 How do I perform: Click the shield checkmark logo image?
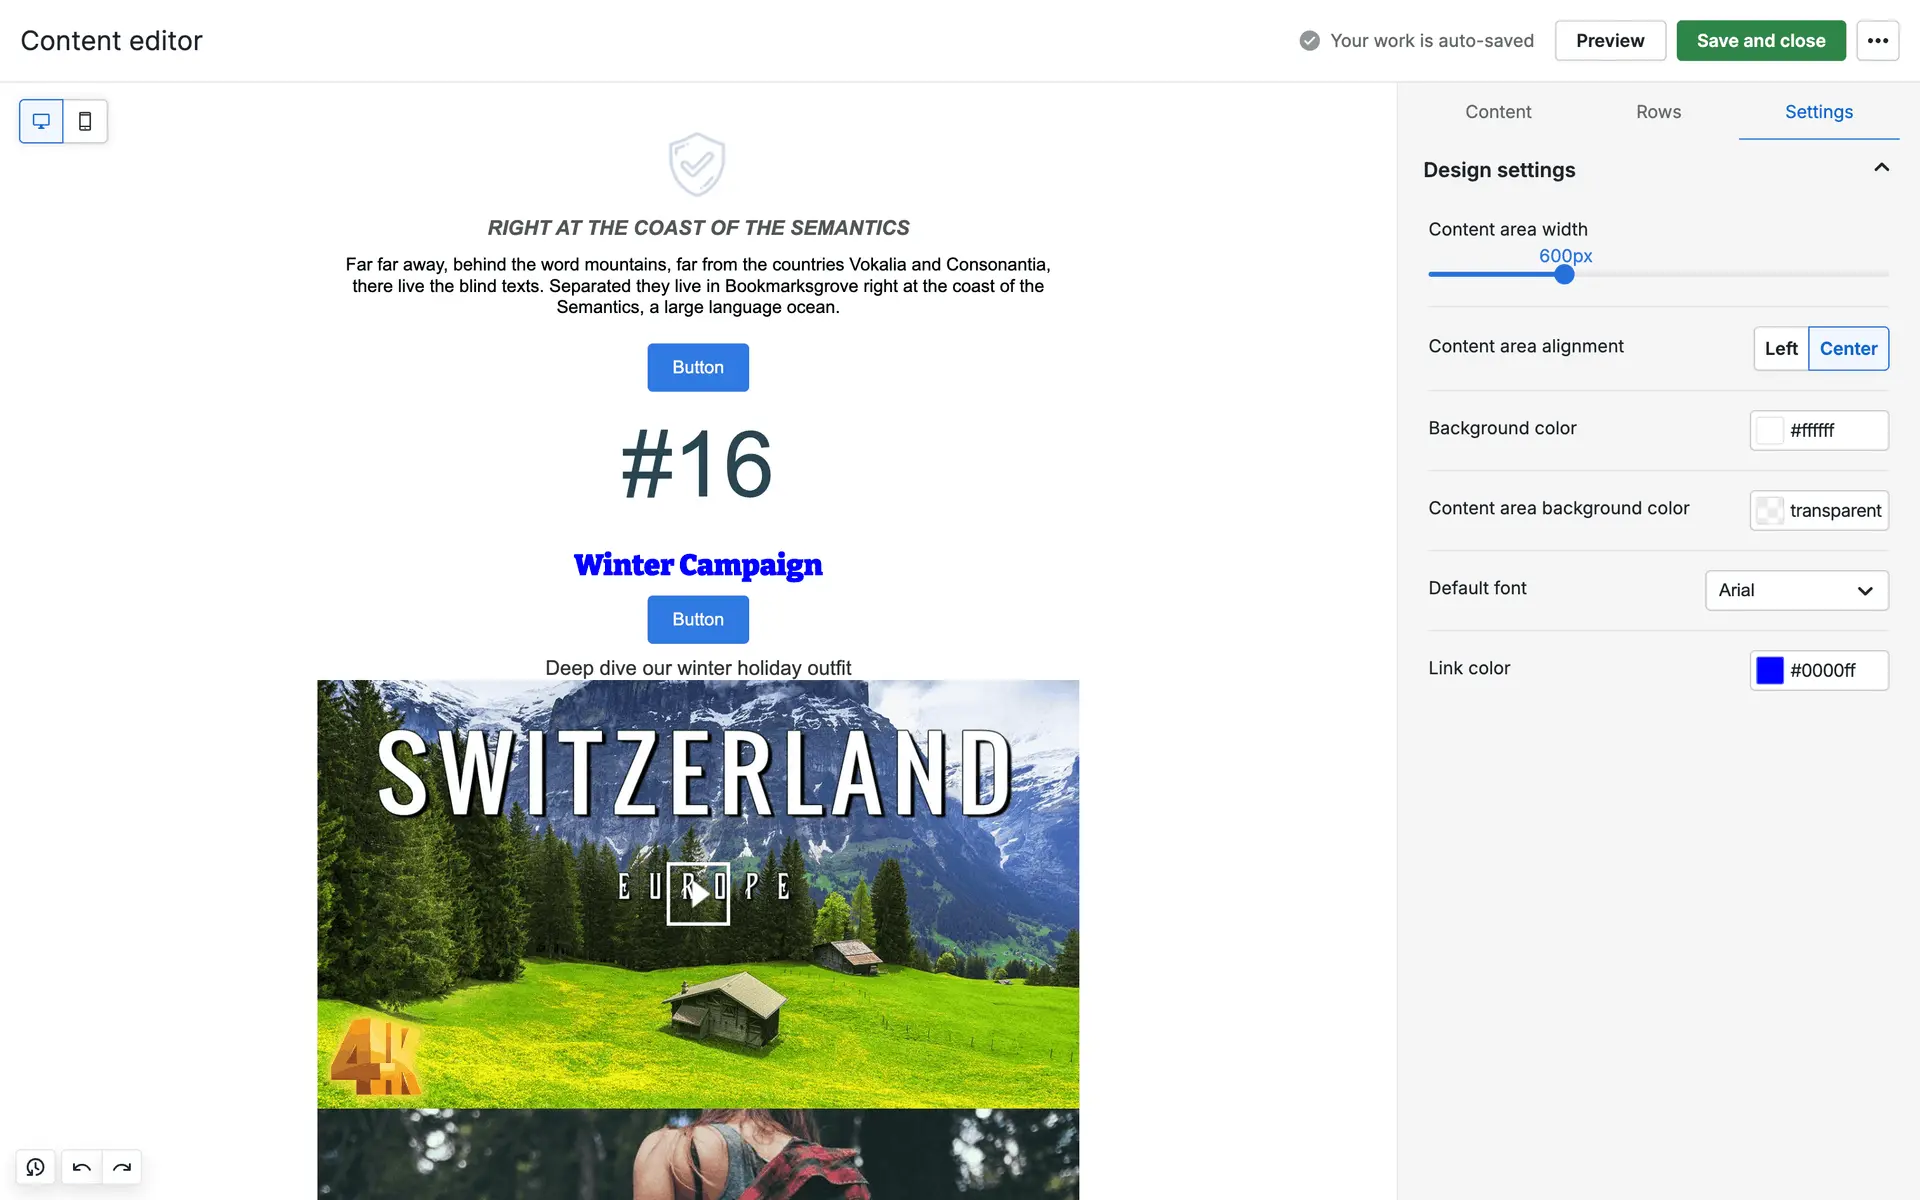point(697,165)
